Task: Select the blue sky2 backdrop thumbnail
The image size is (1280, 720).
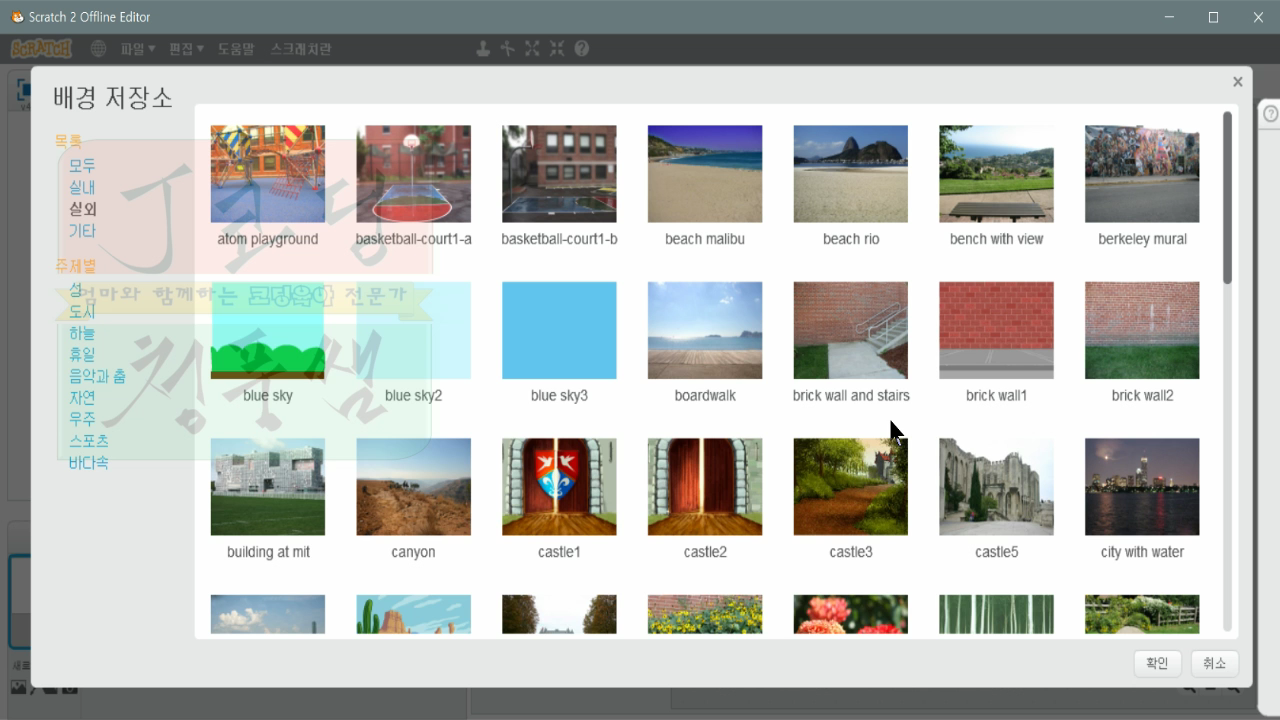Action: (413, 330)
